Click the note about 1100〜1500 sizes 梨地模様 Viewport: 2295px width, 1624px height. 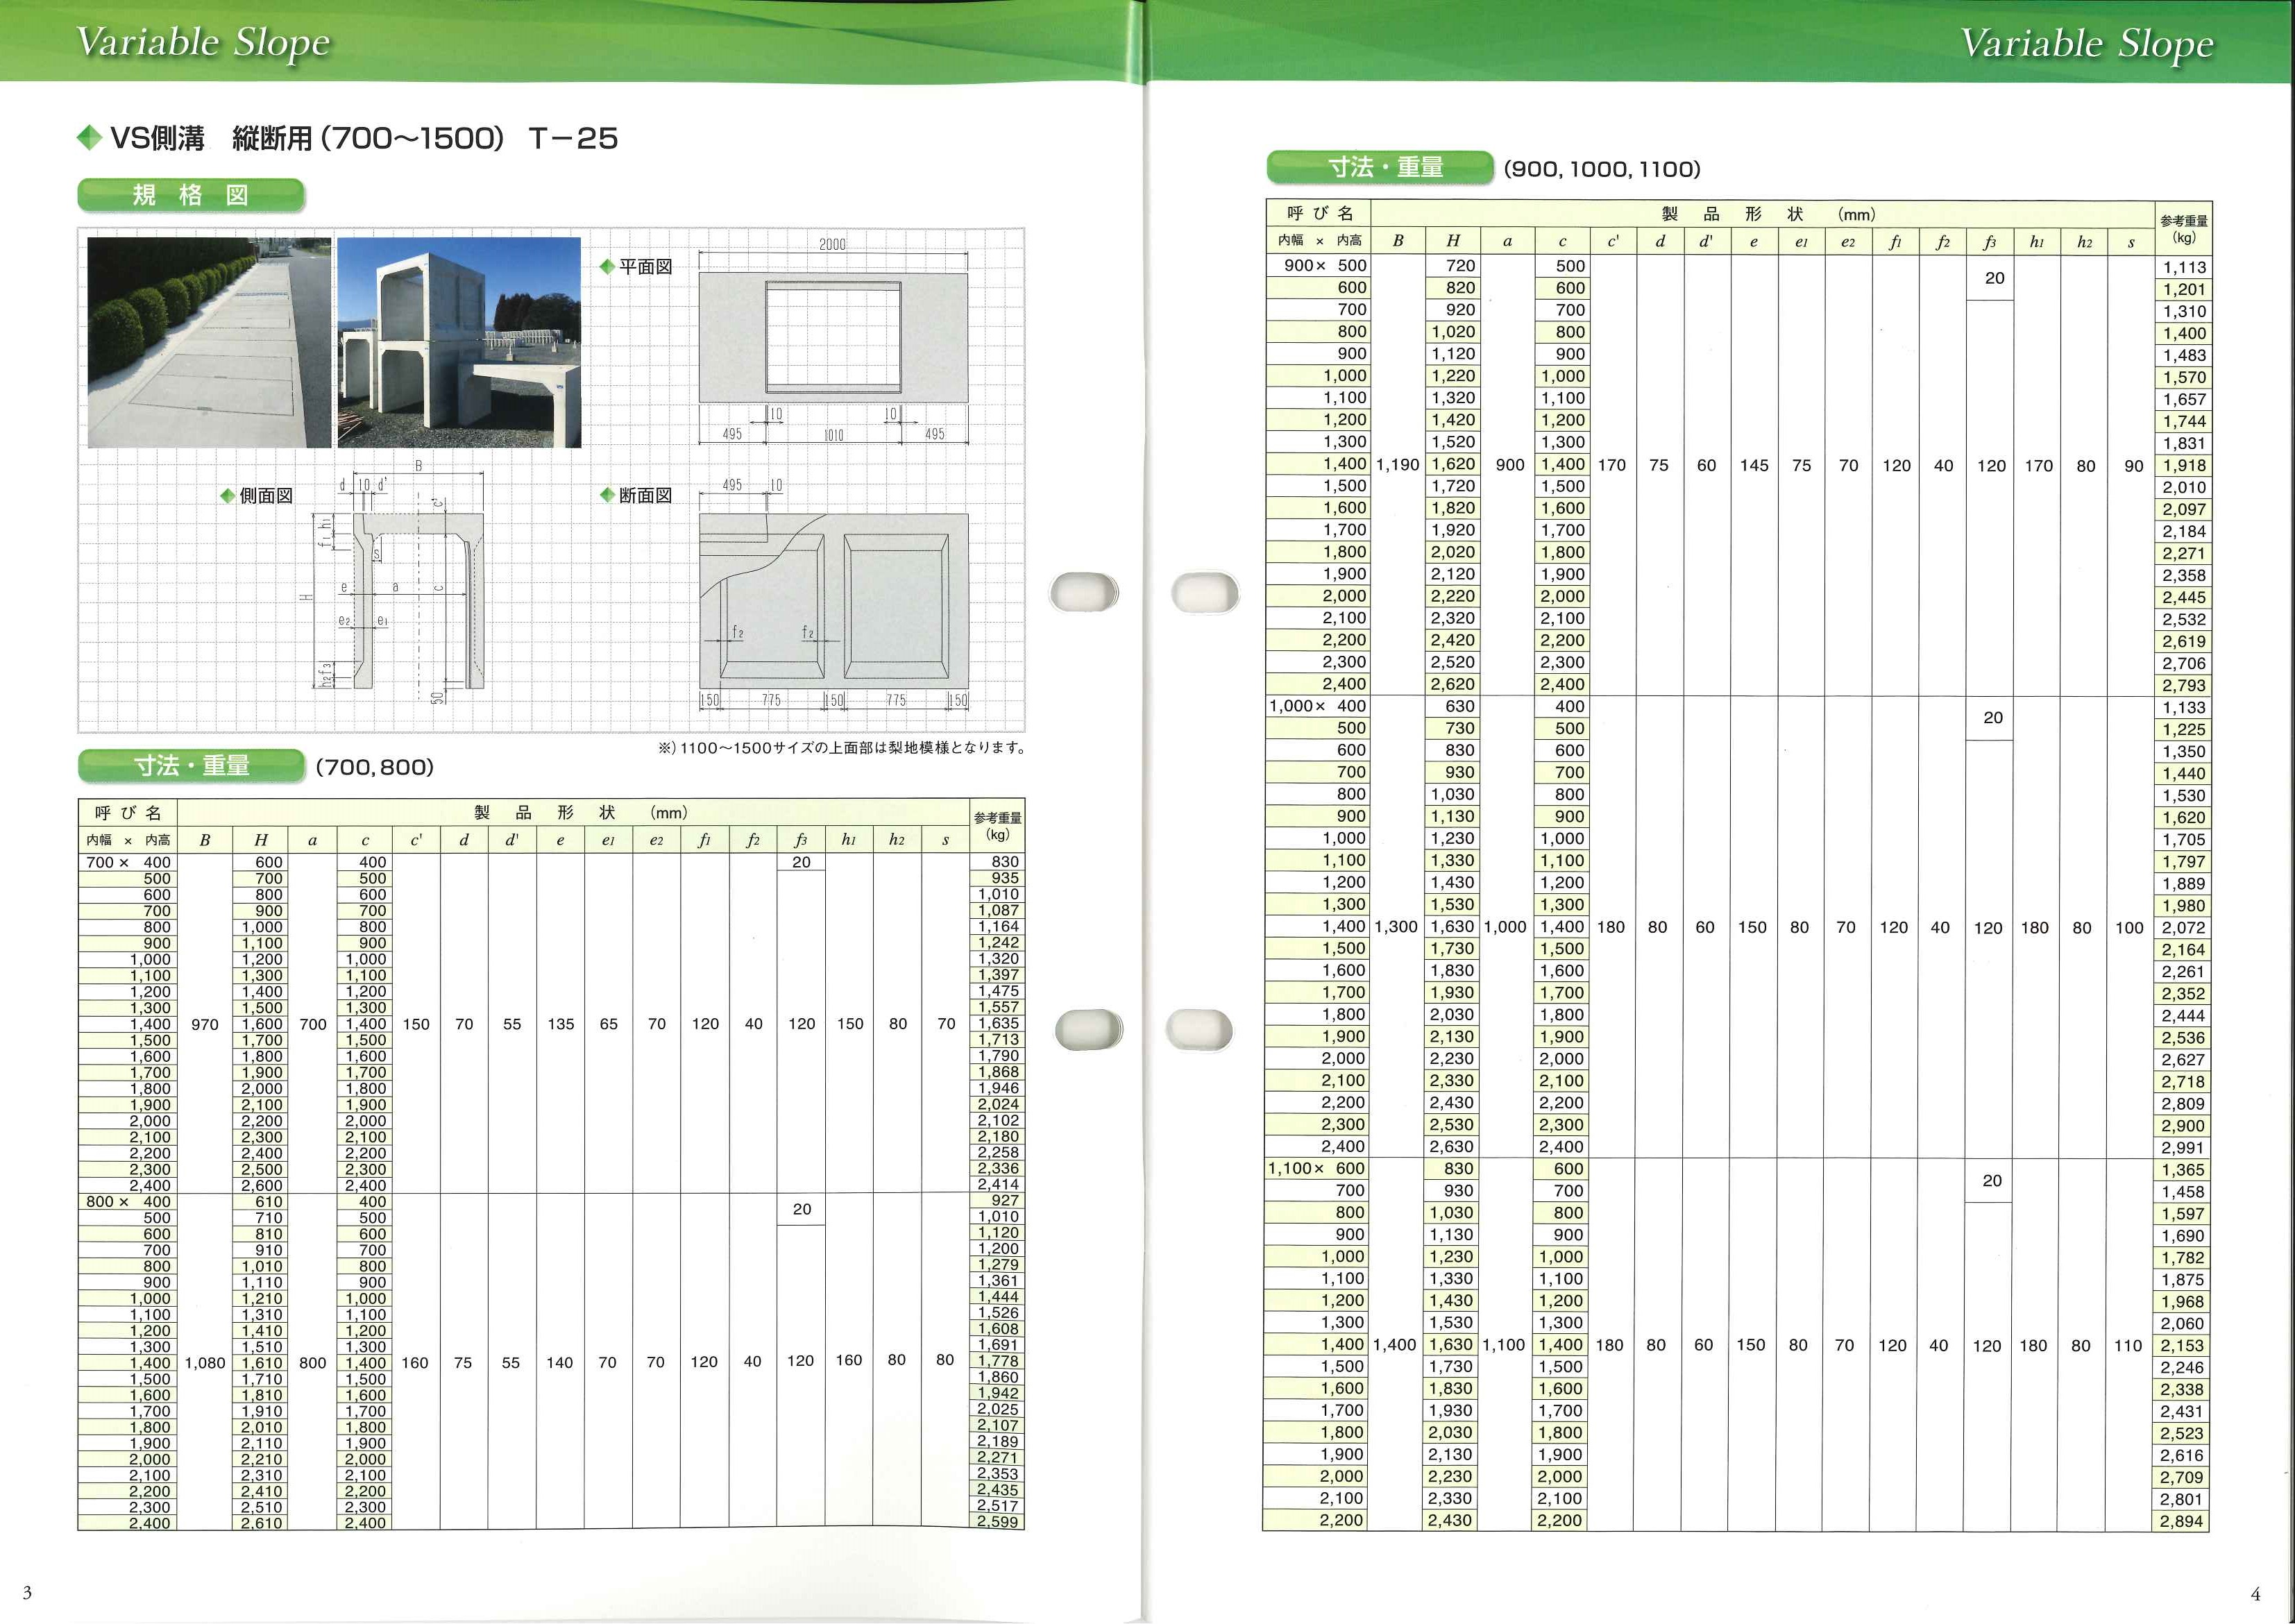click(842, 748)
